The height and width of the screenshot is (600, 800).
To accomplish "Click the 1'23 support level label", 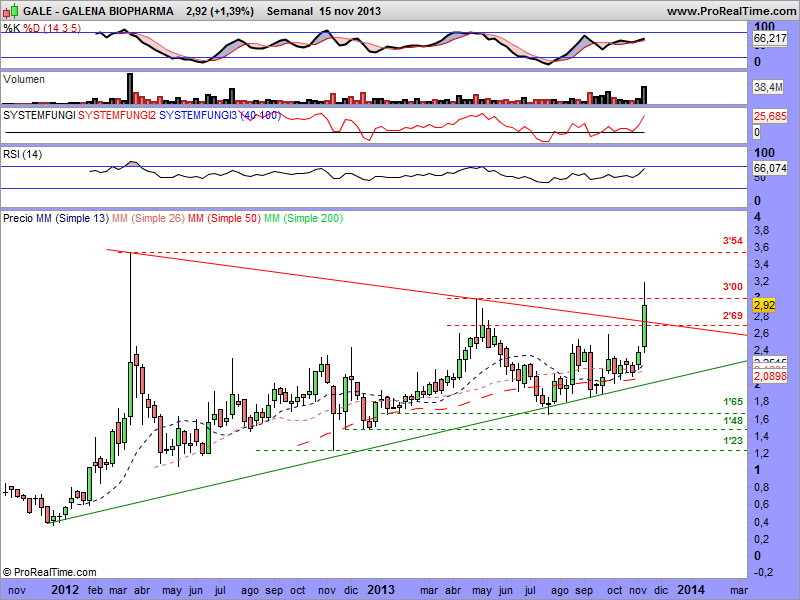I will [x=733, y=440].
